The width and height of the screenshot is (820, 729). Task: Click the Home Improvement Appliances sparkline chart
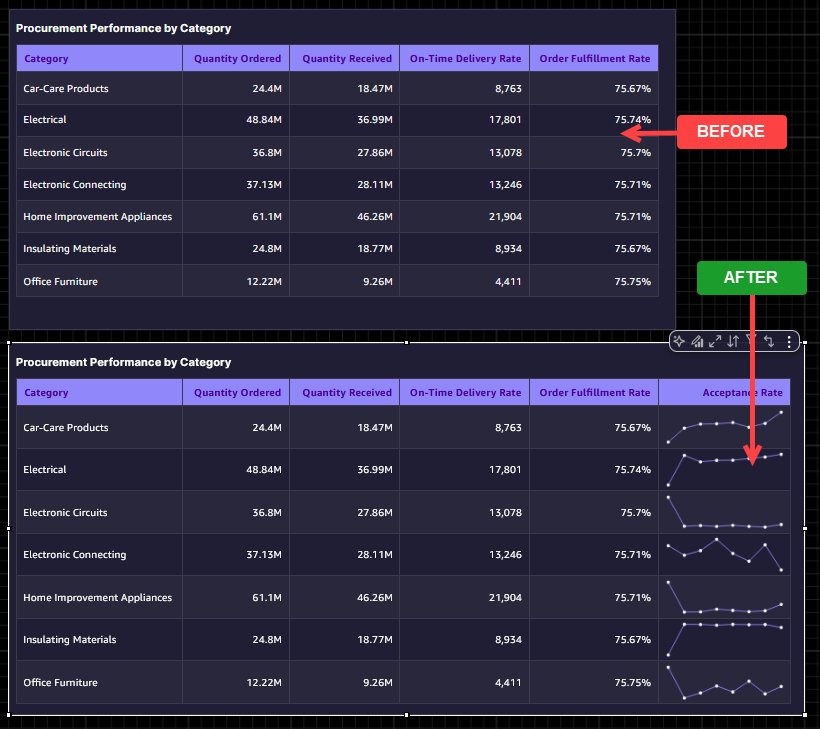tap(724, 597)
